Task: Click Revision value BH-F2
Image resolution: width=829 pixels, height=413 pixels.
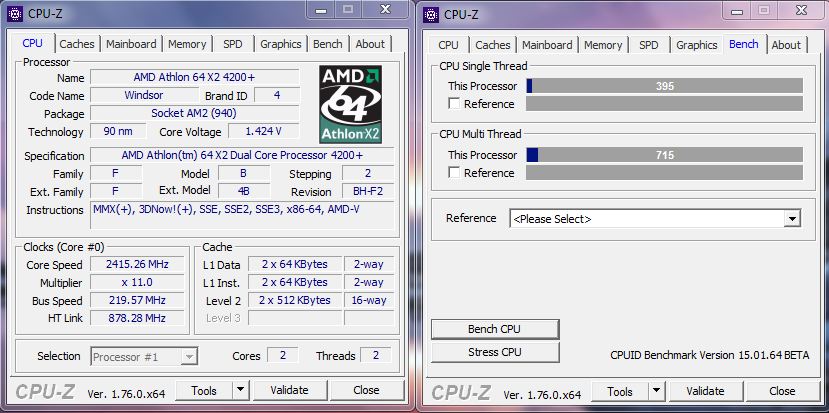Action: tap(368, 191)
